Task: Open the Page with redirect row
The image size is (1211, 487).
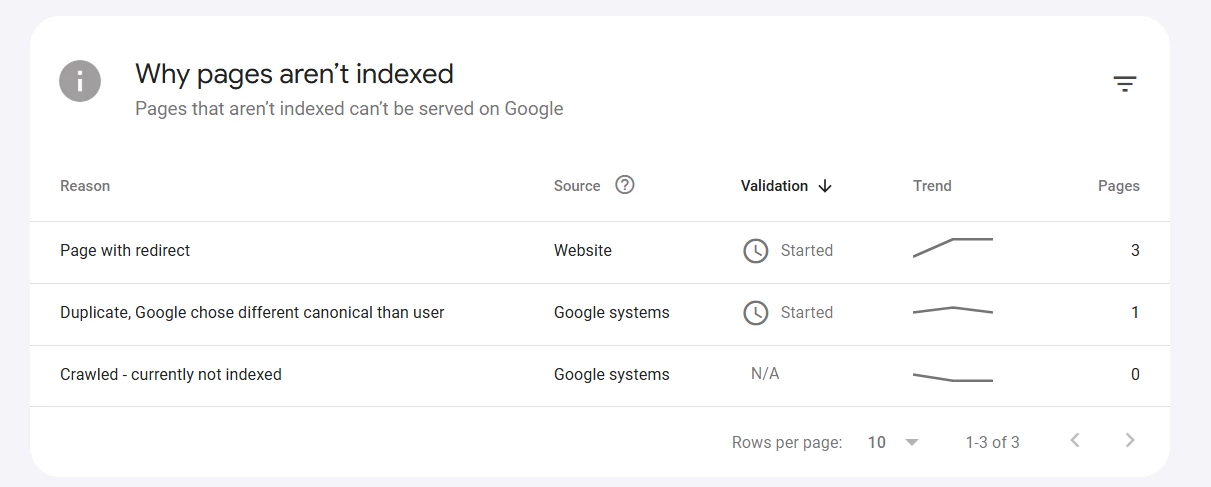Action: (x=125, y=251)
